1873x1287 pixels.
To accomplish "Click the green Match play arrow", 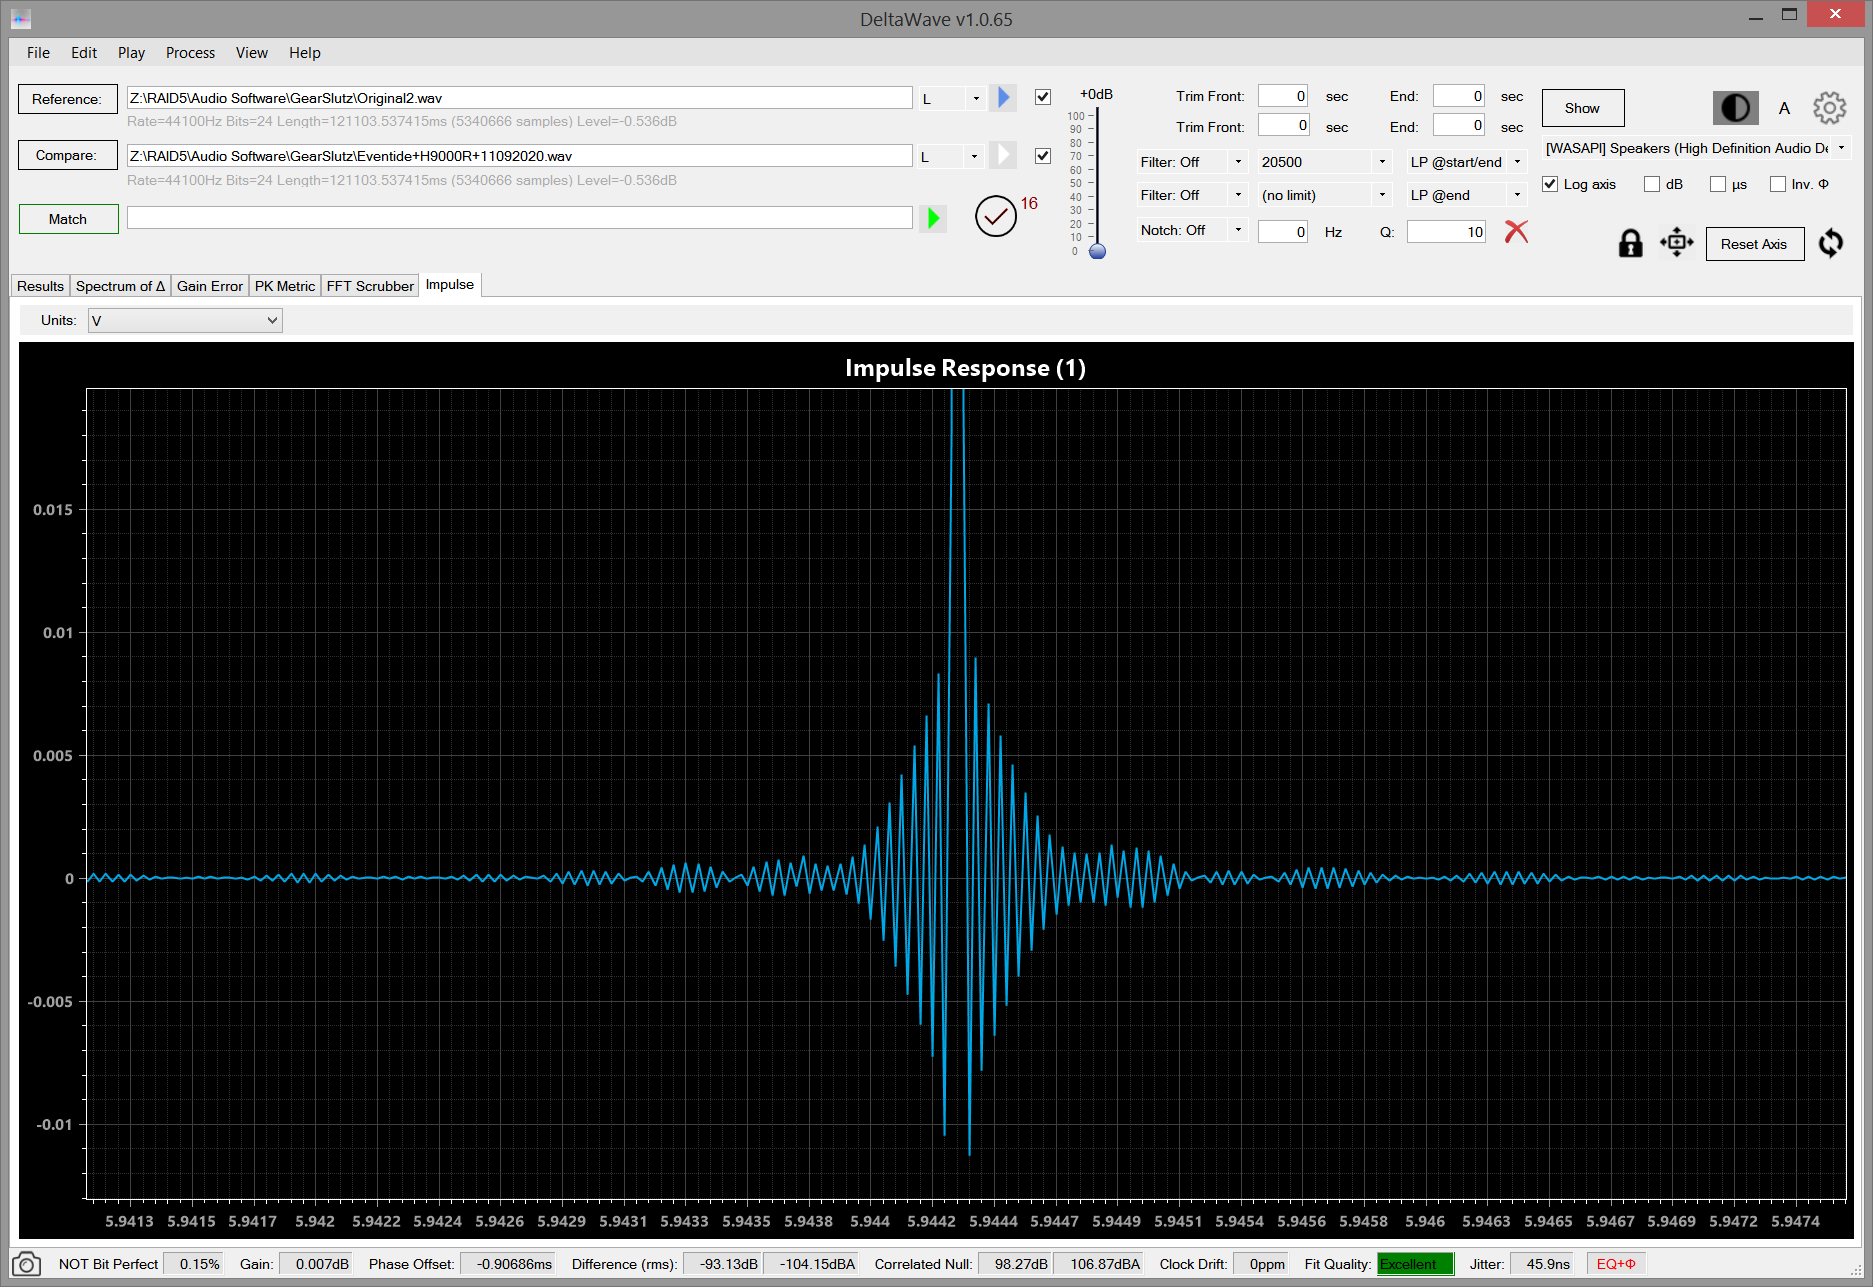I will click(933, 218).
